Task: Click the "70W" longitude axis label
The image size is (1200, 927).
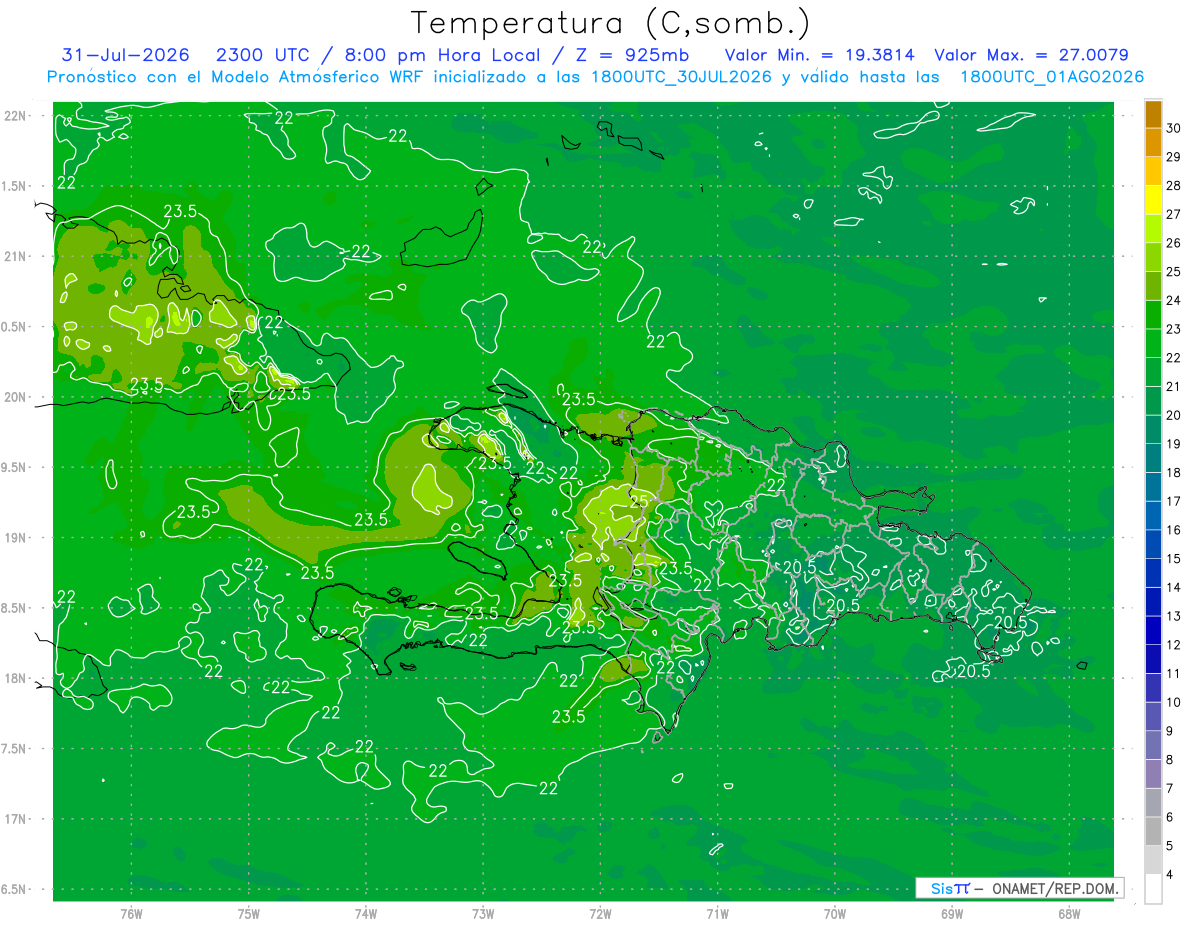Action: click(834, 915)
